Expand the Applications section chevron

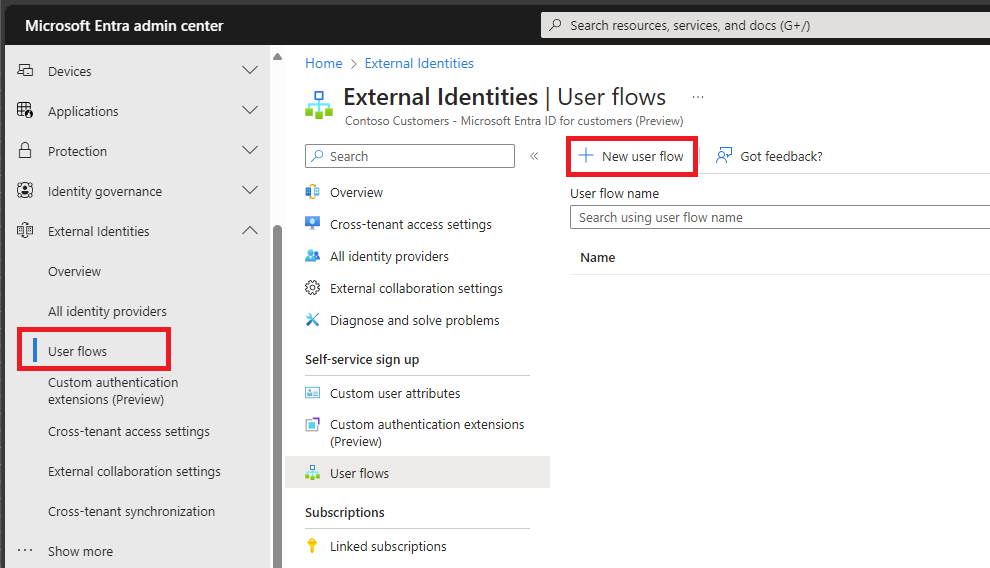pos(250,111)
